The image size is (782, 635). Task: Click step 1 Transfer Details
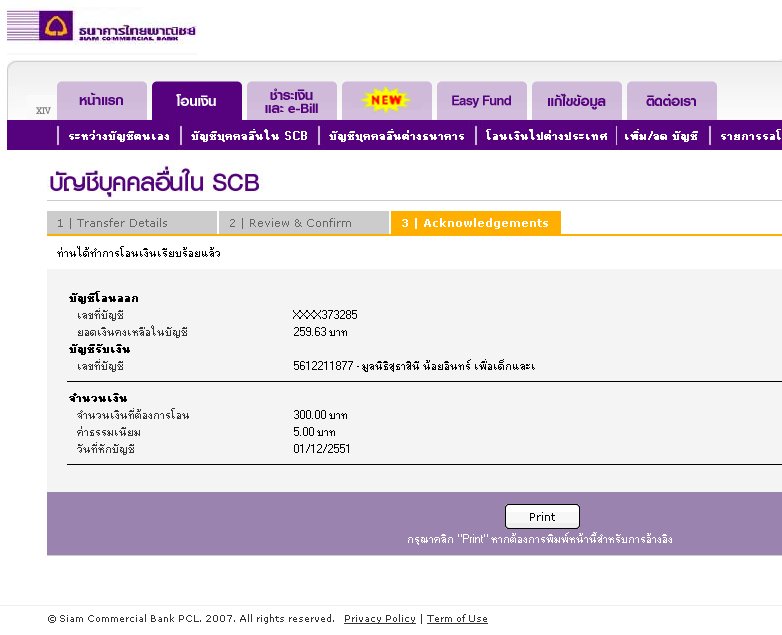point(132,223)
